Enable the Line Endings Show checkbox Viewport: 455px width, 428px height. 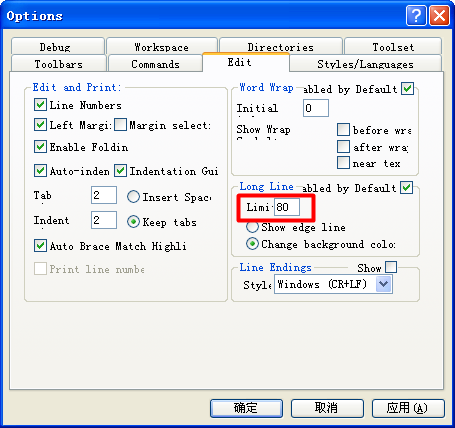pyautogui.click(x=391, y=267)
